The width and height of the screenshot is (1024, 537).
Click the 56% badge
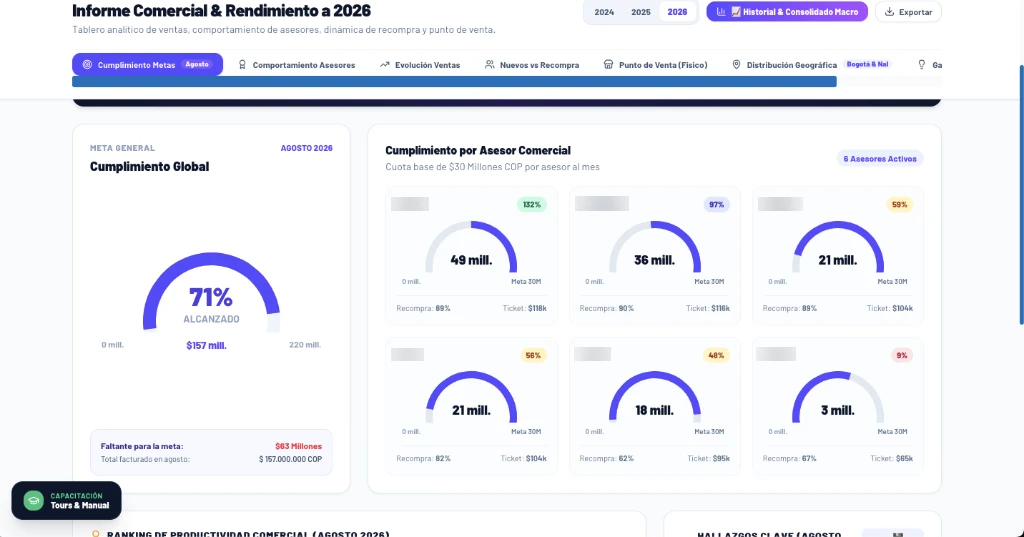point(533,355)
